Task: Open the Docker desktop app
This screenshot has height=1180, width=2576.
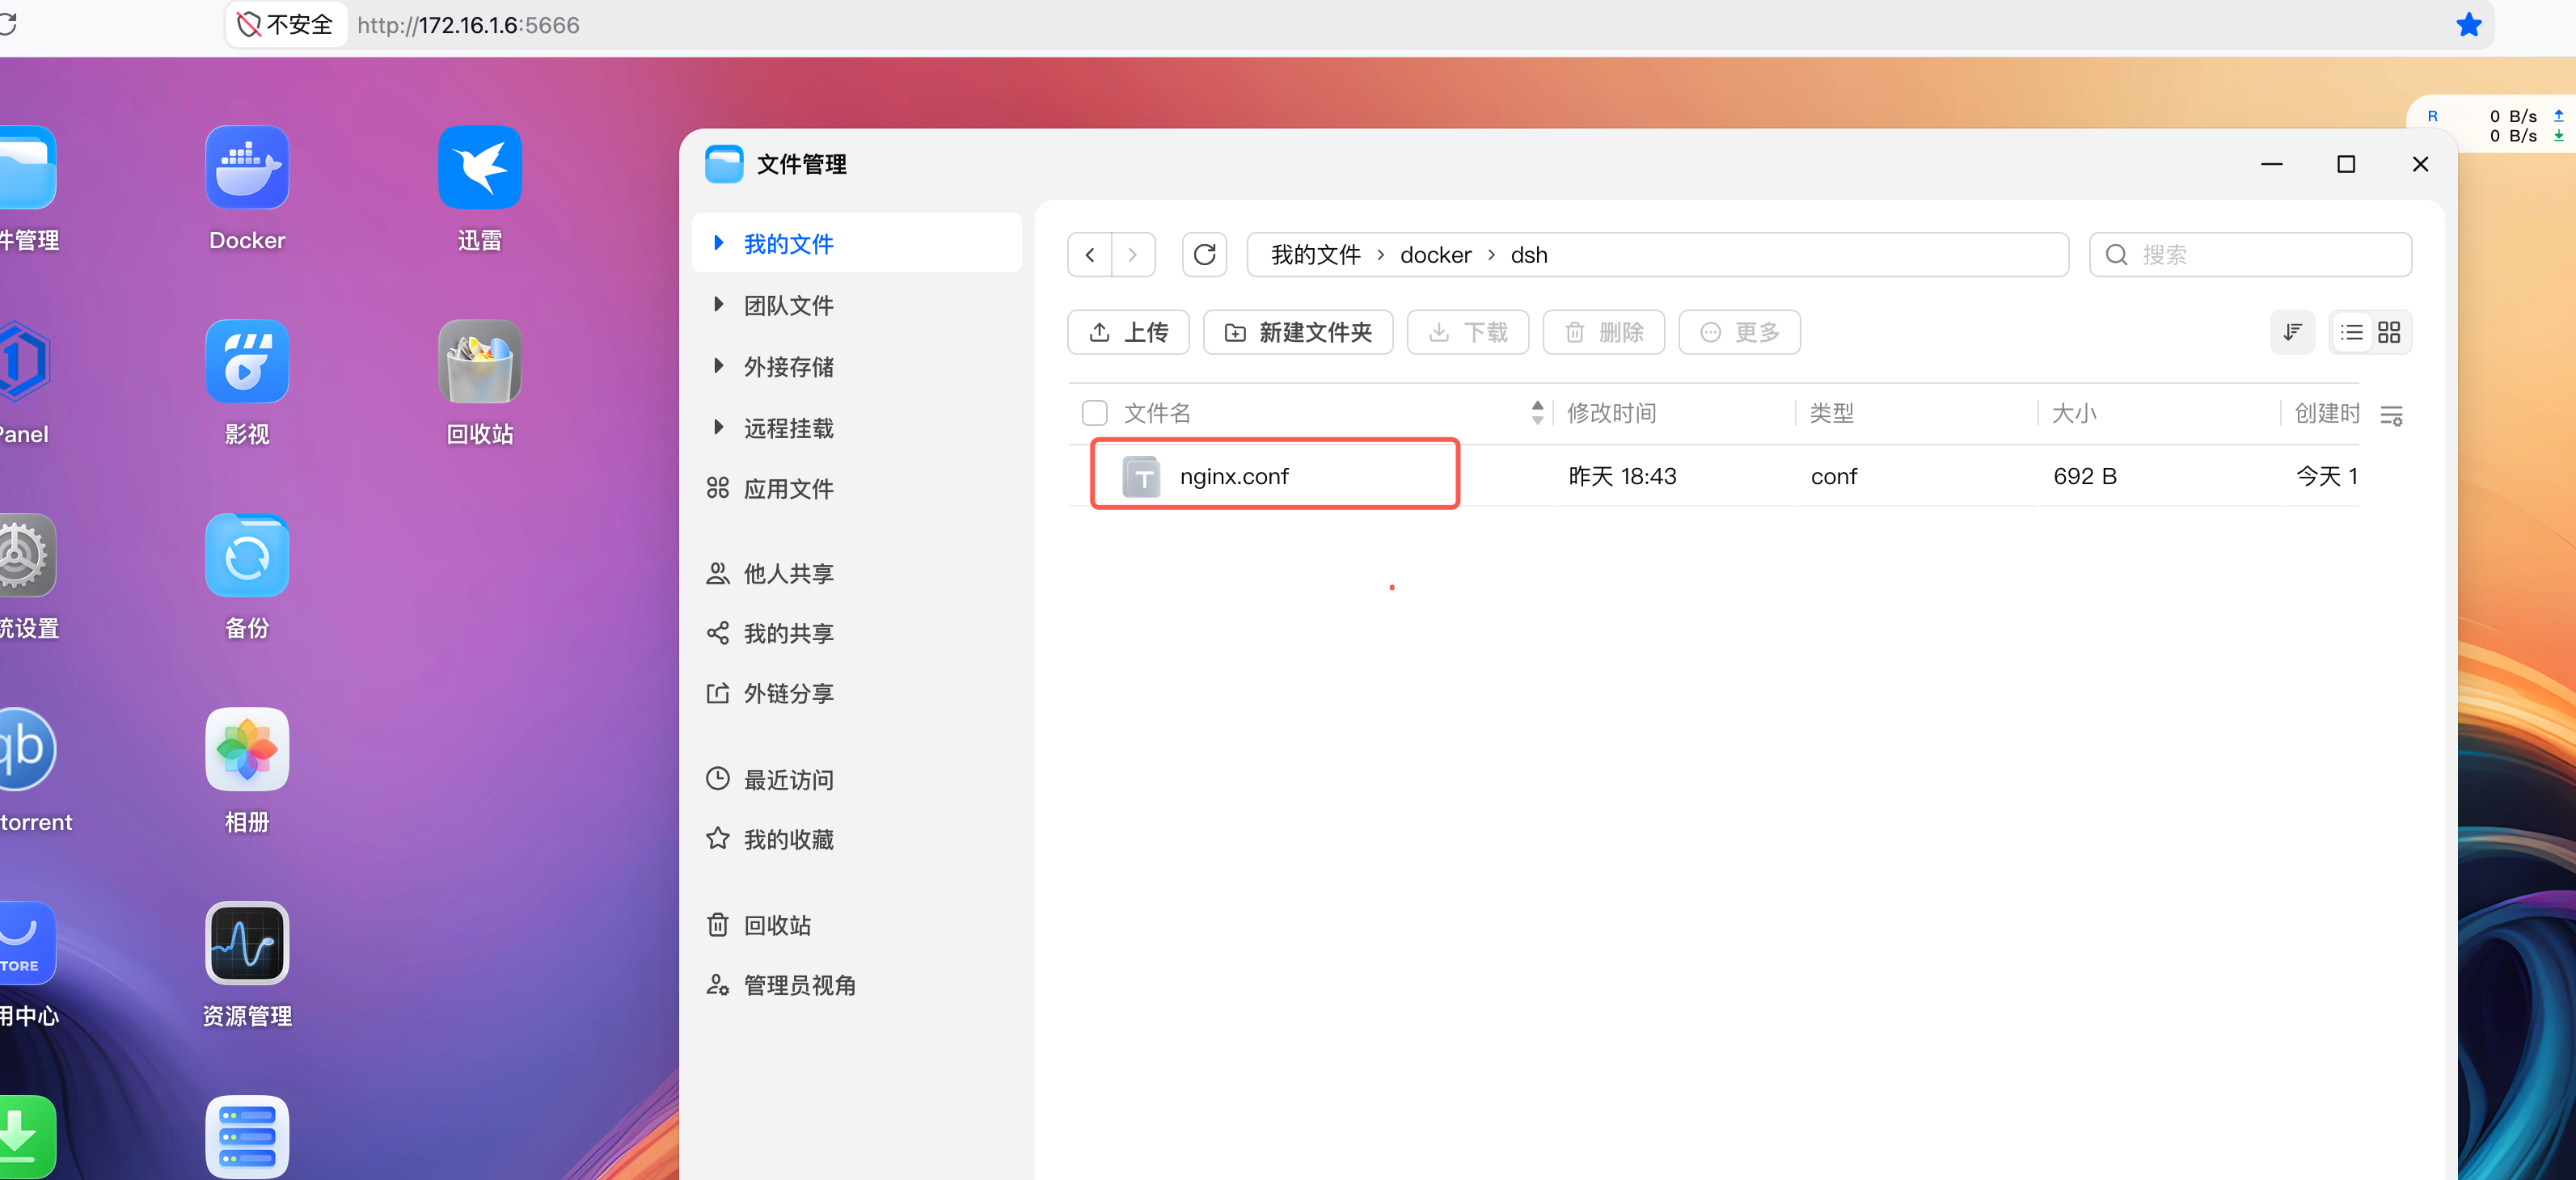Action: [247, 167]
